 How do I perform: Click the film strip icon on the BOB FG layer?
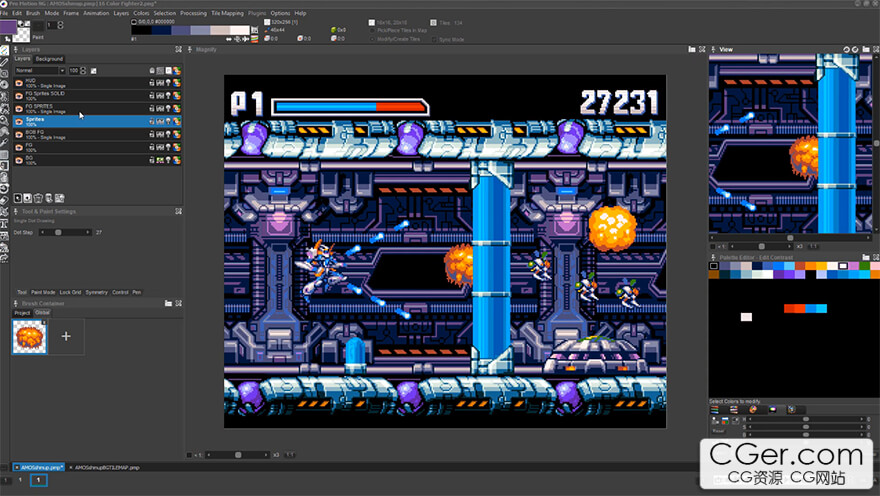[x=160, y=134]
